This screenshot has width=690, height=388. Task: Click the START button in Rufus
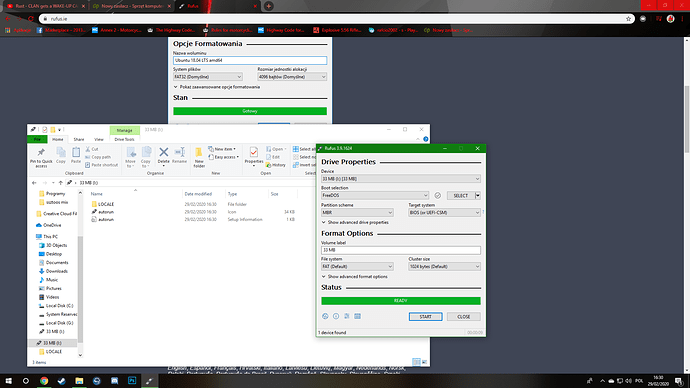(x=426, y=317)
